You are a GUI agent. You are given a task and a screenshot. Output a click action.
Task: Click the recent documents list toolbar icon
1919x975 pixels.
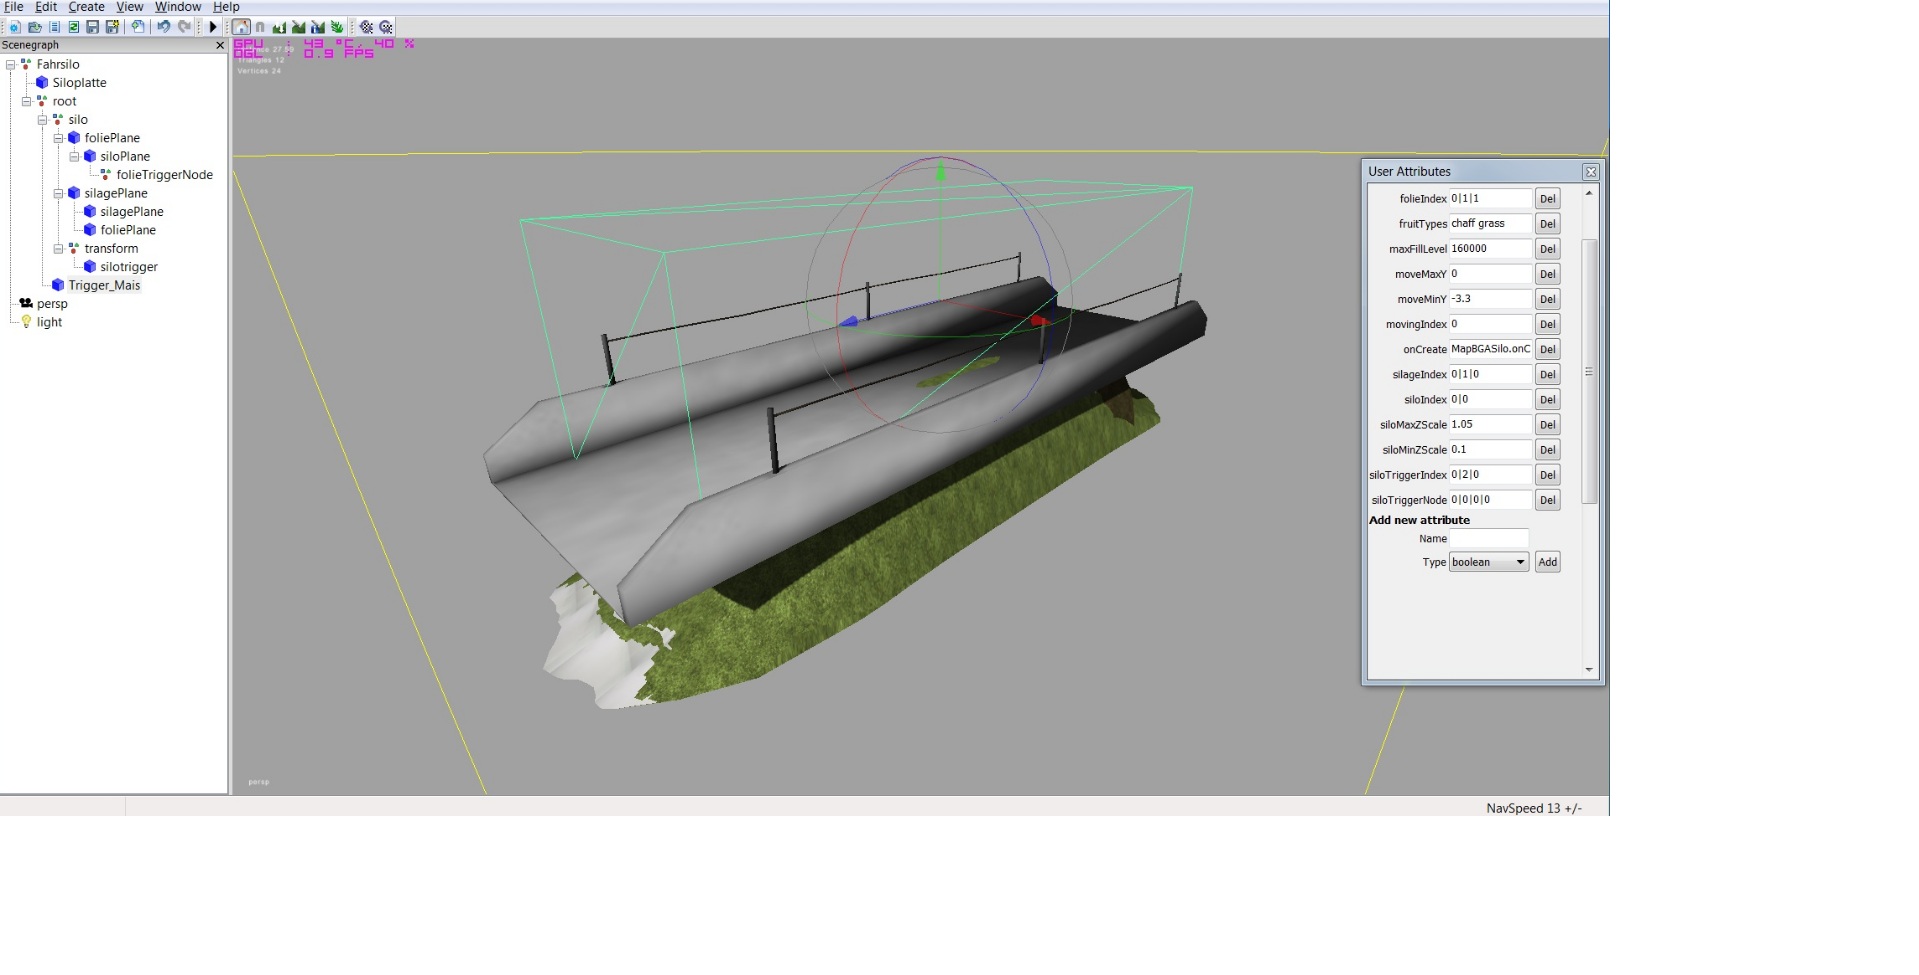[54, 27]
